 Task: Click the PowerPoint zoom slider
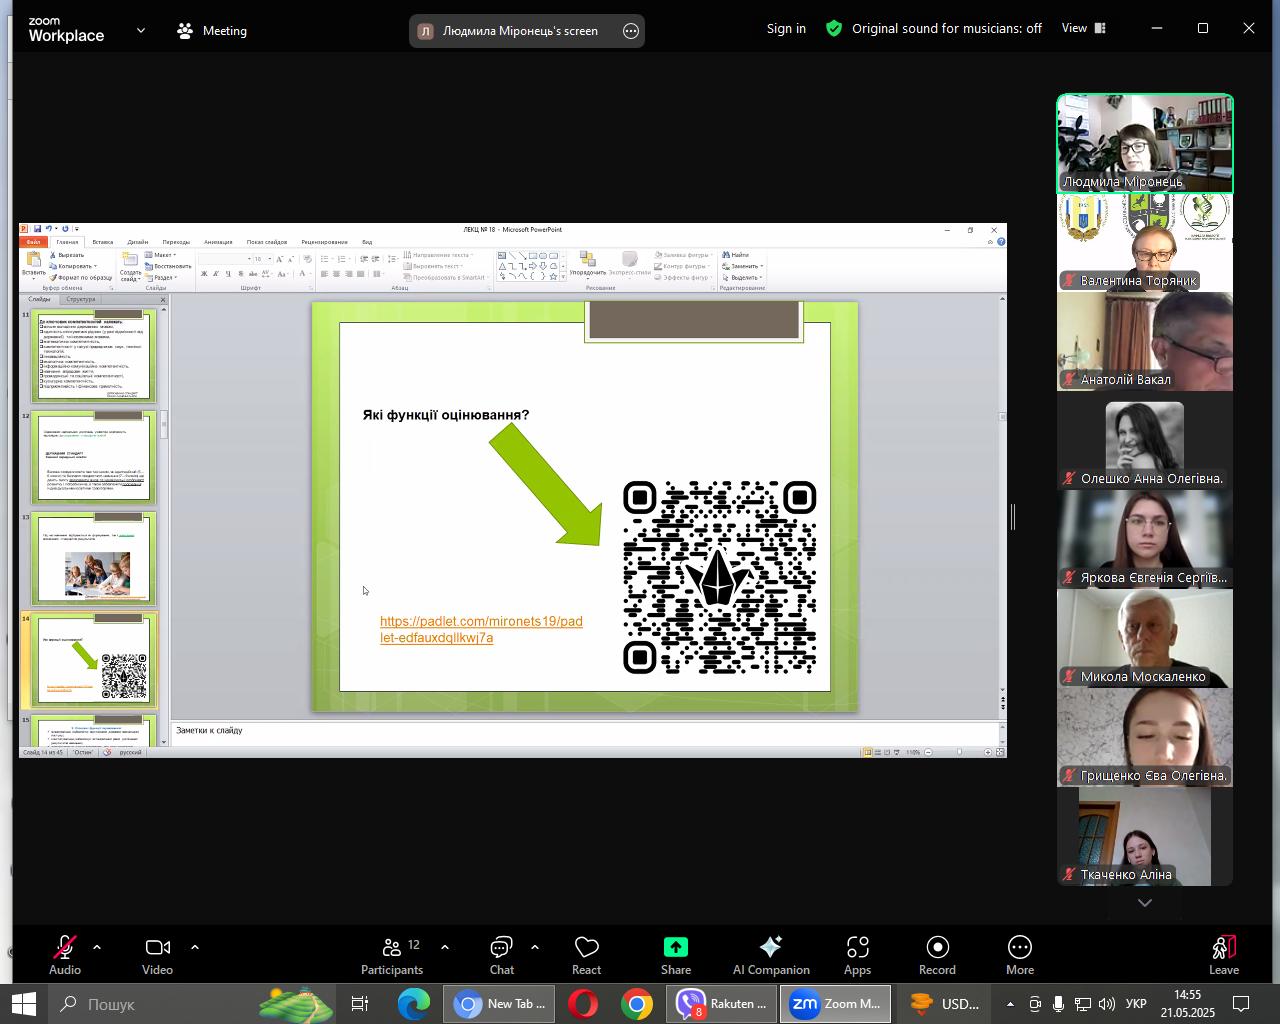click(958, 752)
